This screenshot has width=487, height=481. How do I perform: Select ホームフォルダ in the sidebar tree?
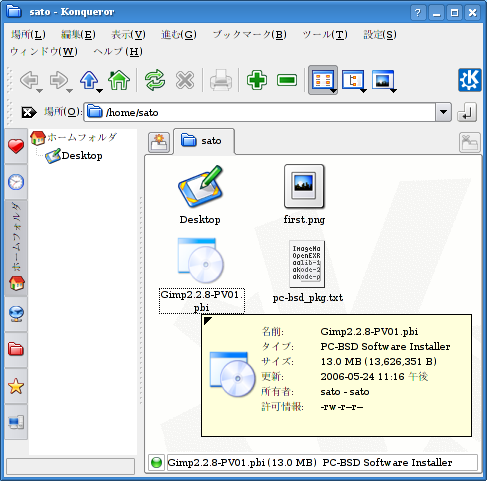(74, 137)
